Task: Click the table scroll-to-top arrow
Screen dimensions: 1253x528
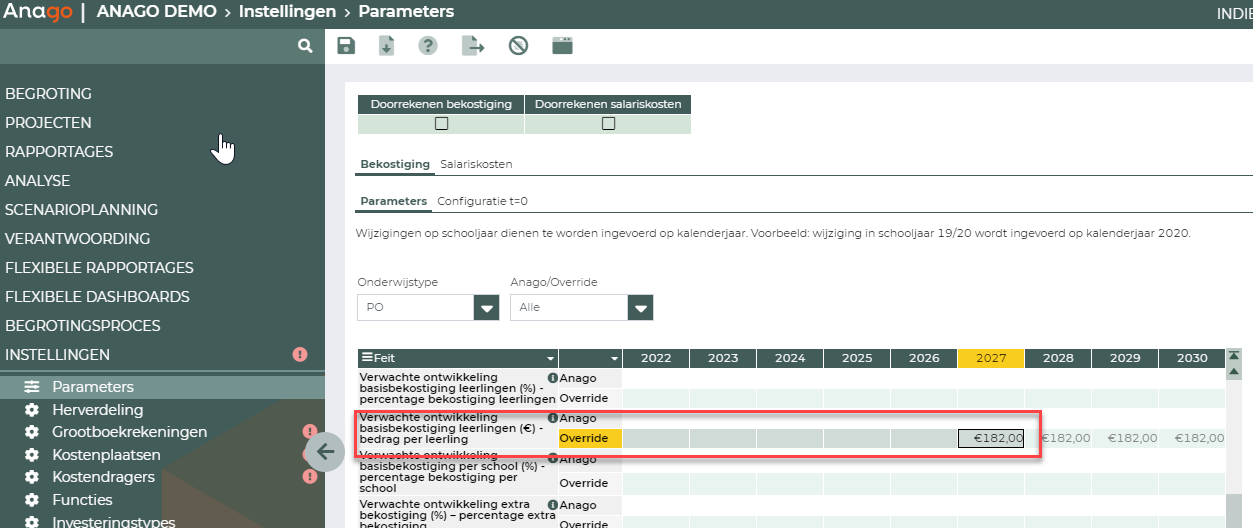Action: click(1234, 356)
